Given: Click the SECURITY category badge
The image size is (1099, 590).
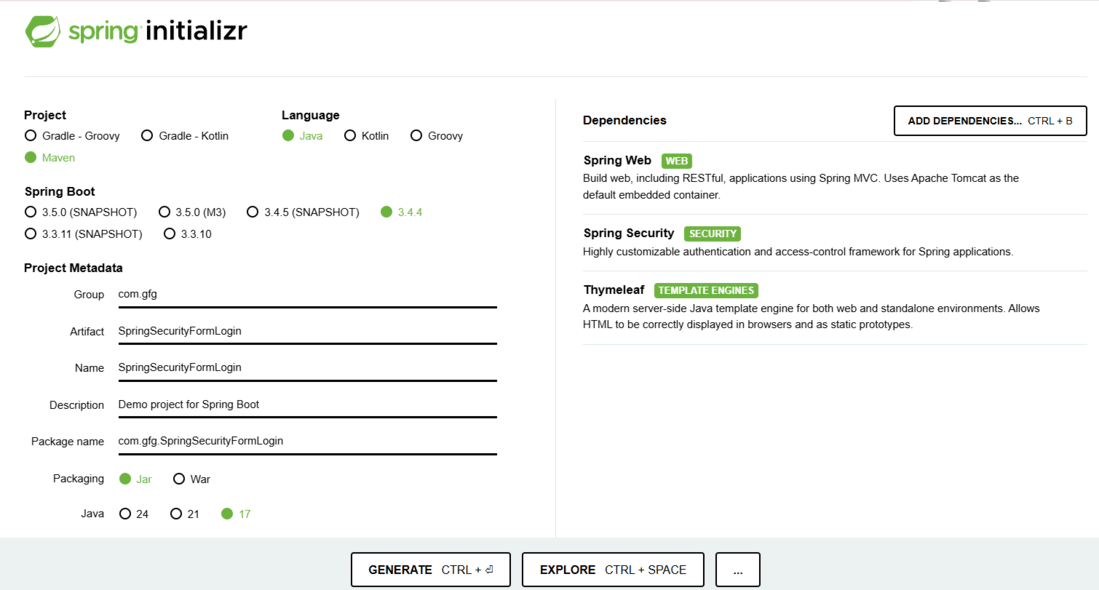Looking at the screenshot, I should [712, 234].
